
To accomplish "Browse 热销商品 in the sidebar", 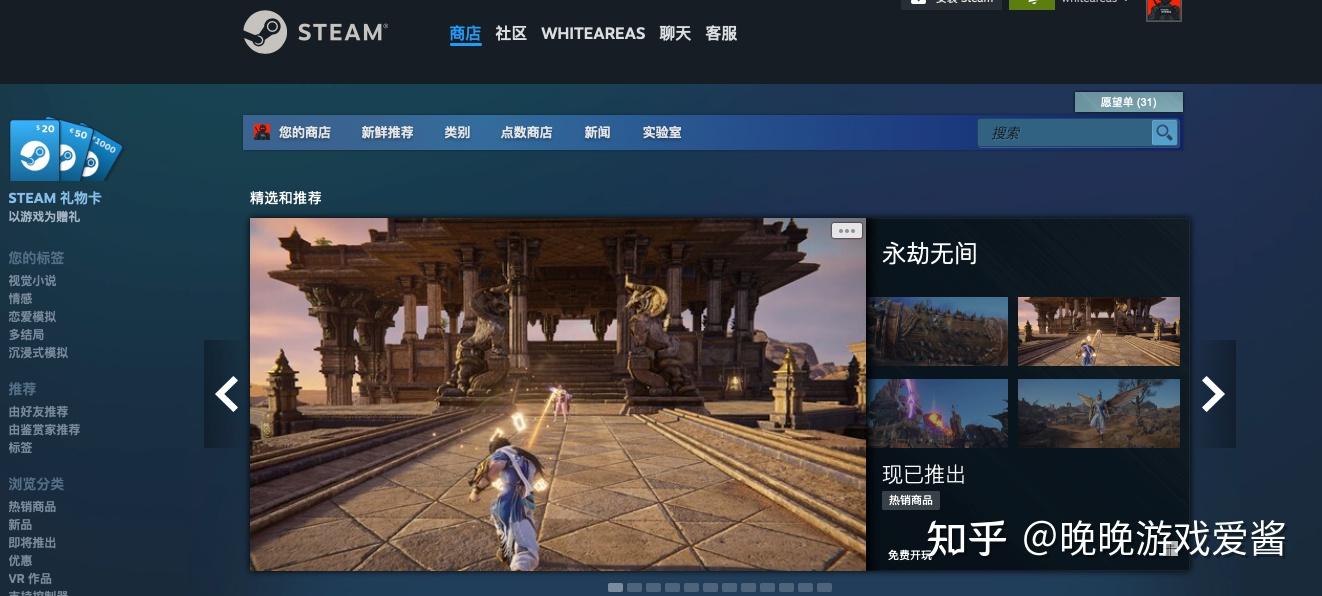I will click(x=32, y=507).
